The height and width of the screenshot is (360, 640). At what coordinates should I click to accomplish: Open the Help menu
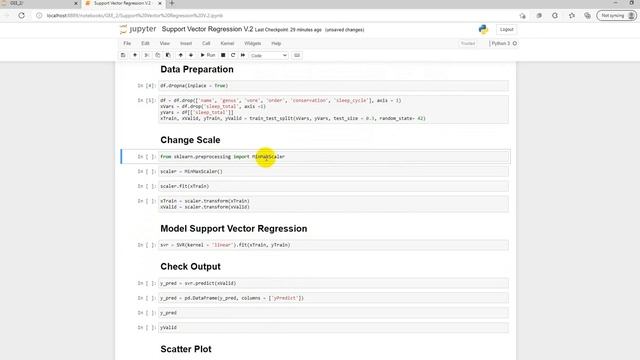pyautogui.click(x=276, y=43)
